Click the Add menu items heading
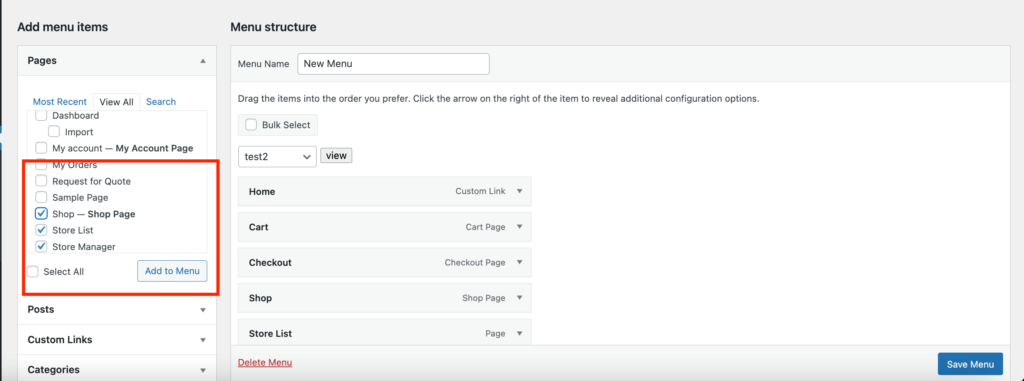1024x381 pixels. pos(63,27)
